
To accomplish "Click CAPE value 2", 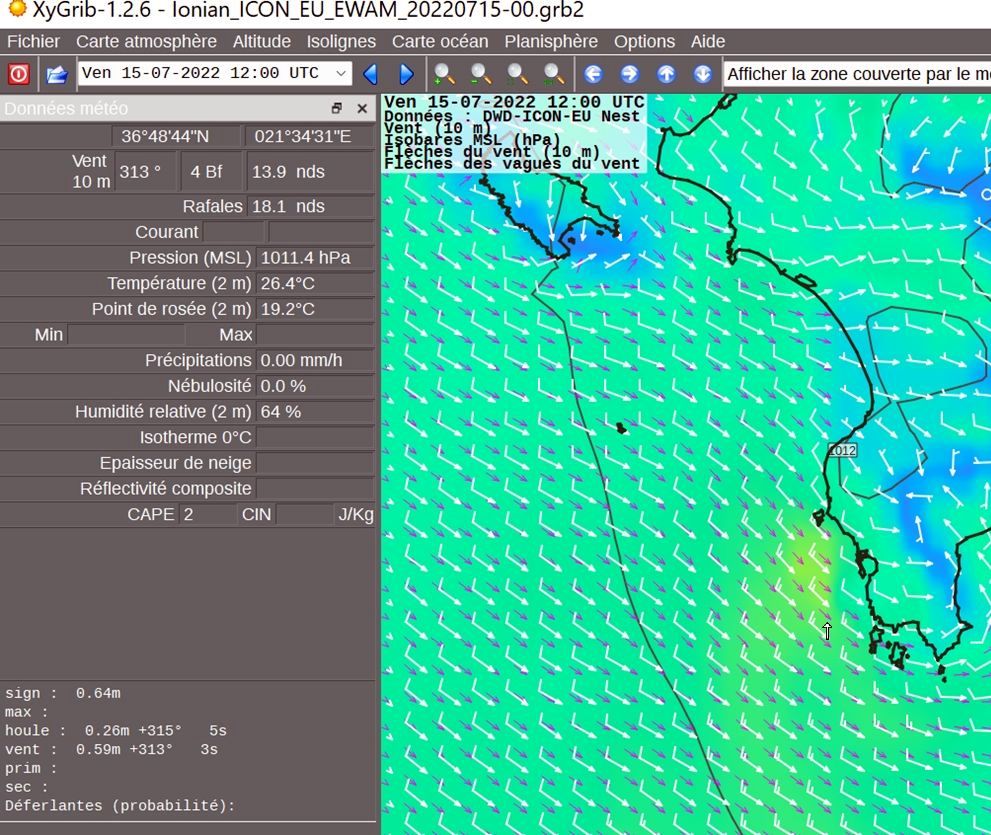I will [208, 515].
